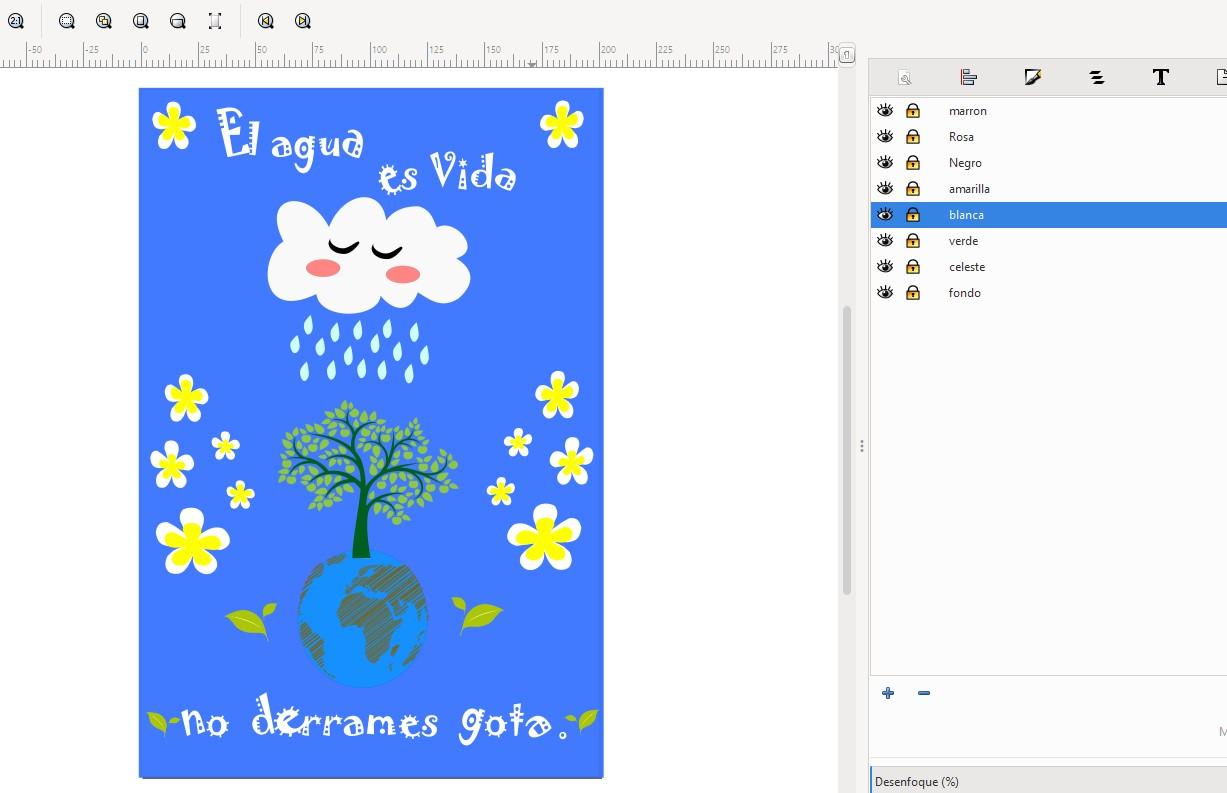Select the amarilla layer name
Screen dimensions: 1227x793
[969, 189]
